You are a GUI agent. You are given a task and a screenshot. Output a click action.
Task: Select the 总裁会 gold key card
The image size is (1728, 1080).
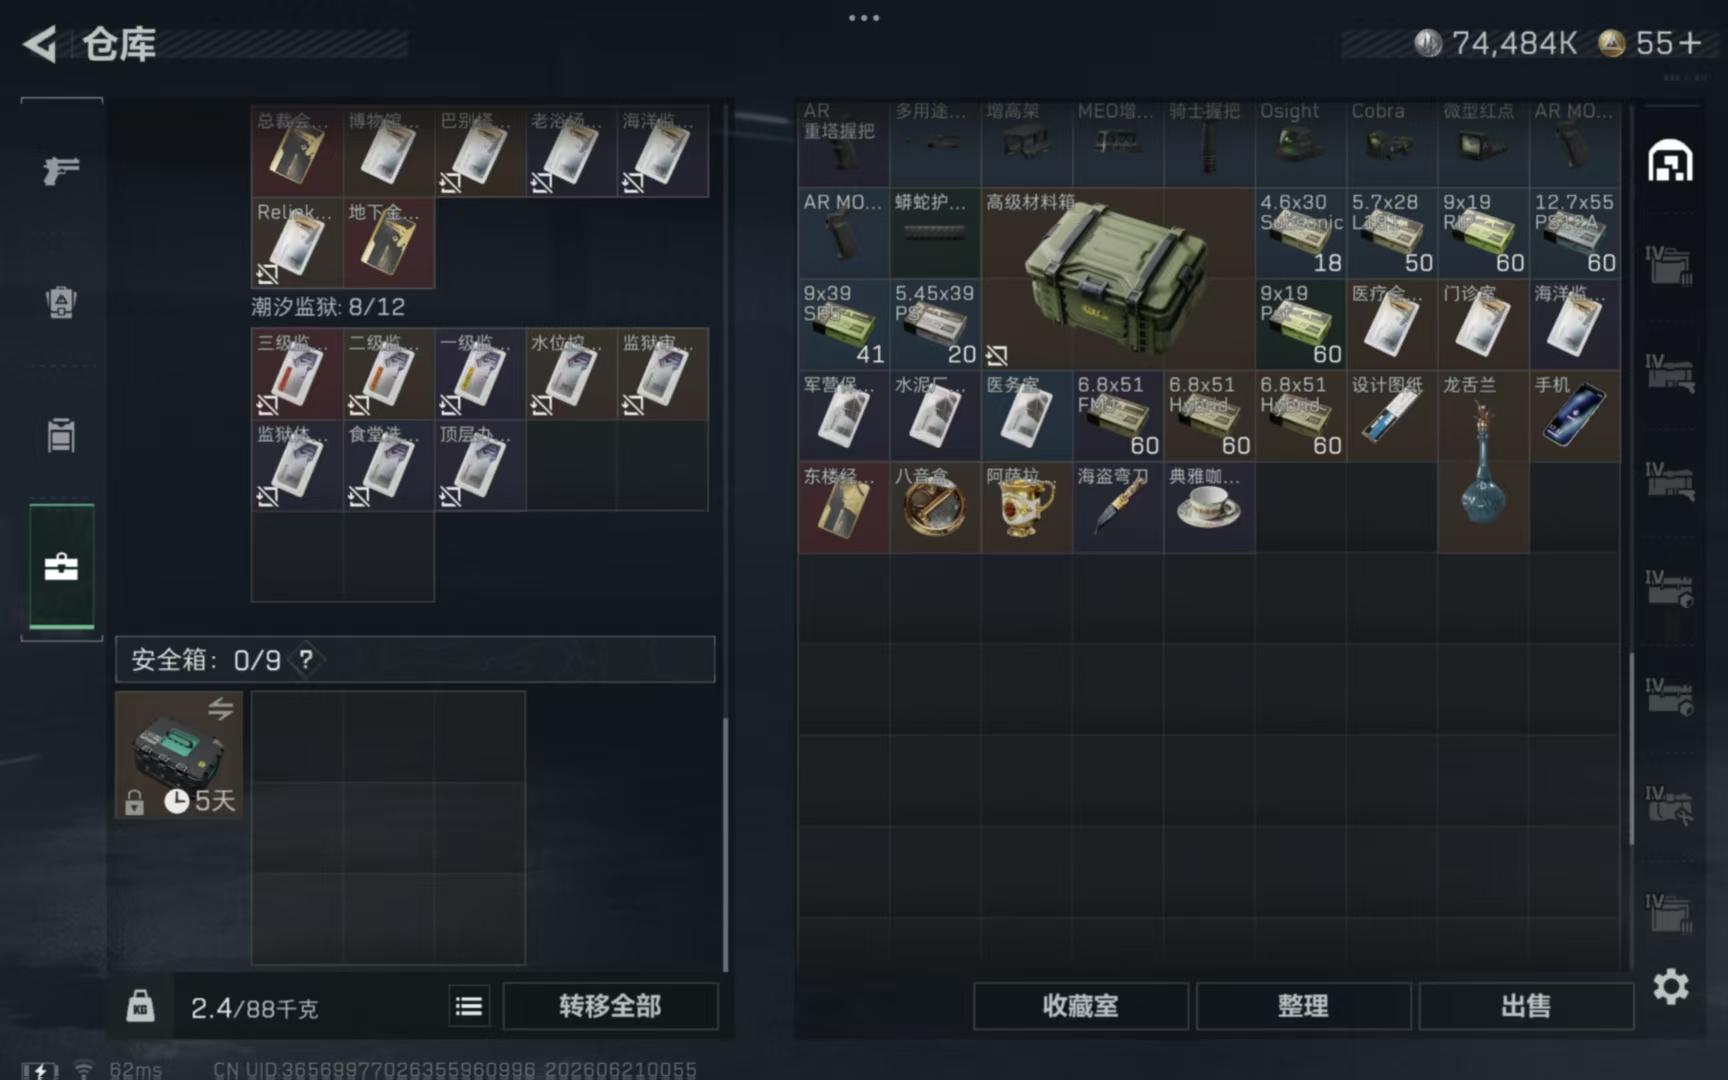[297, 151]
